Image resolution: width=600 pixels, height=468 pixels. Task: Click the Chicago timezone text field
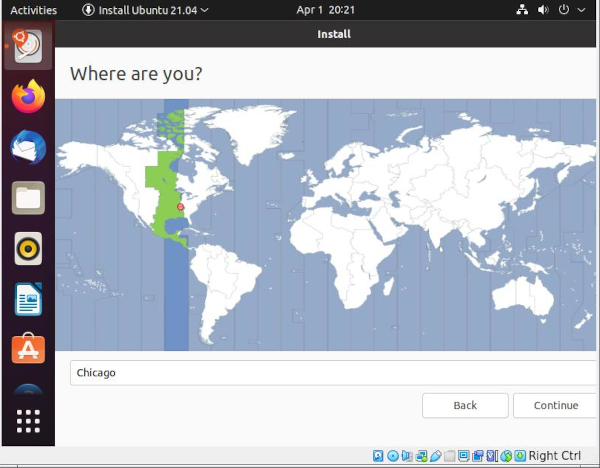(x=330, y=373)
